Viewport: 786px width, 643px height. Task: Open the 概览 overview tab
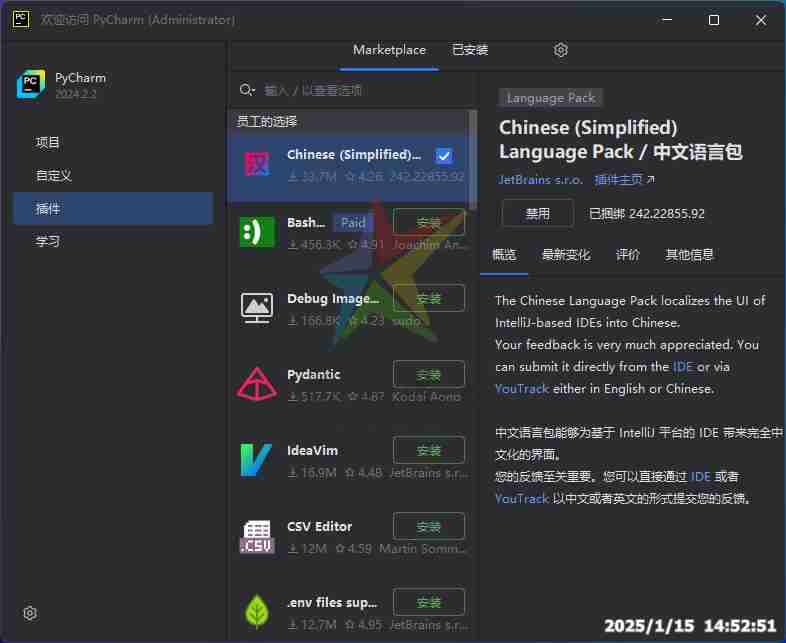click(x=504, y=255)
